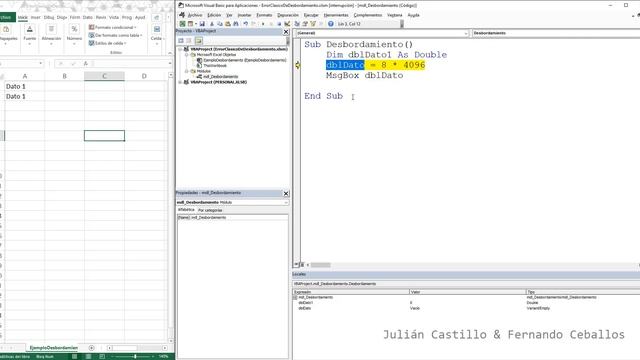The image size is (640, 360).
Task: Click the Paste icon in VBA toolbar
Action: click(x=228, y=24)
